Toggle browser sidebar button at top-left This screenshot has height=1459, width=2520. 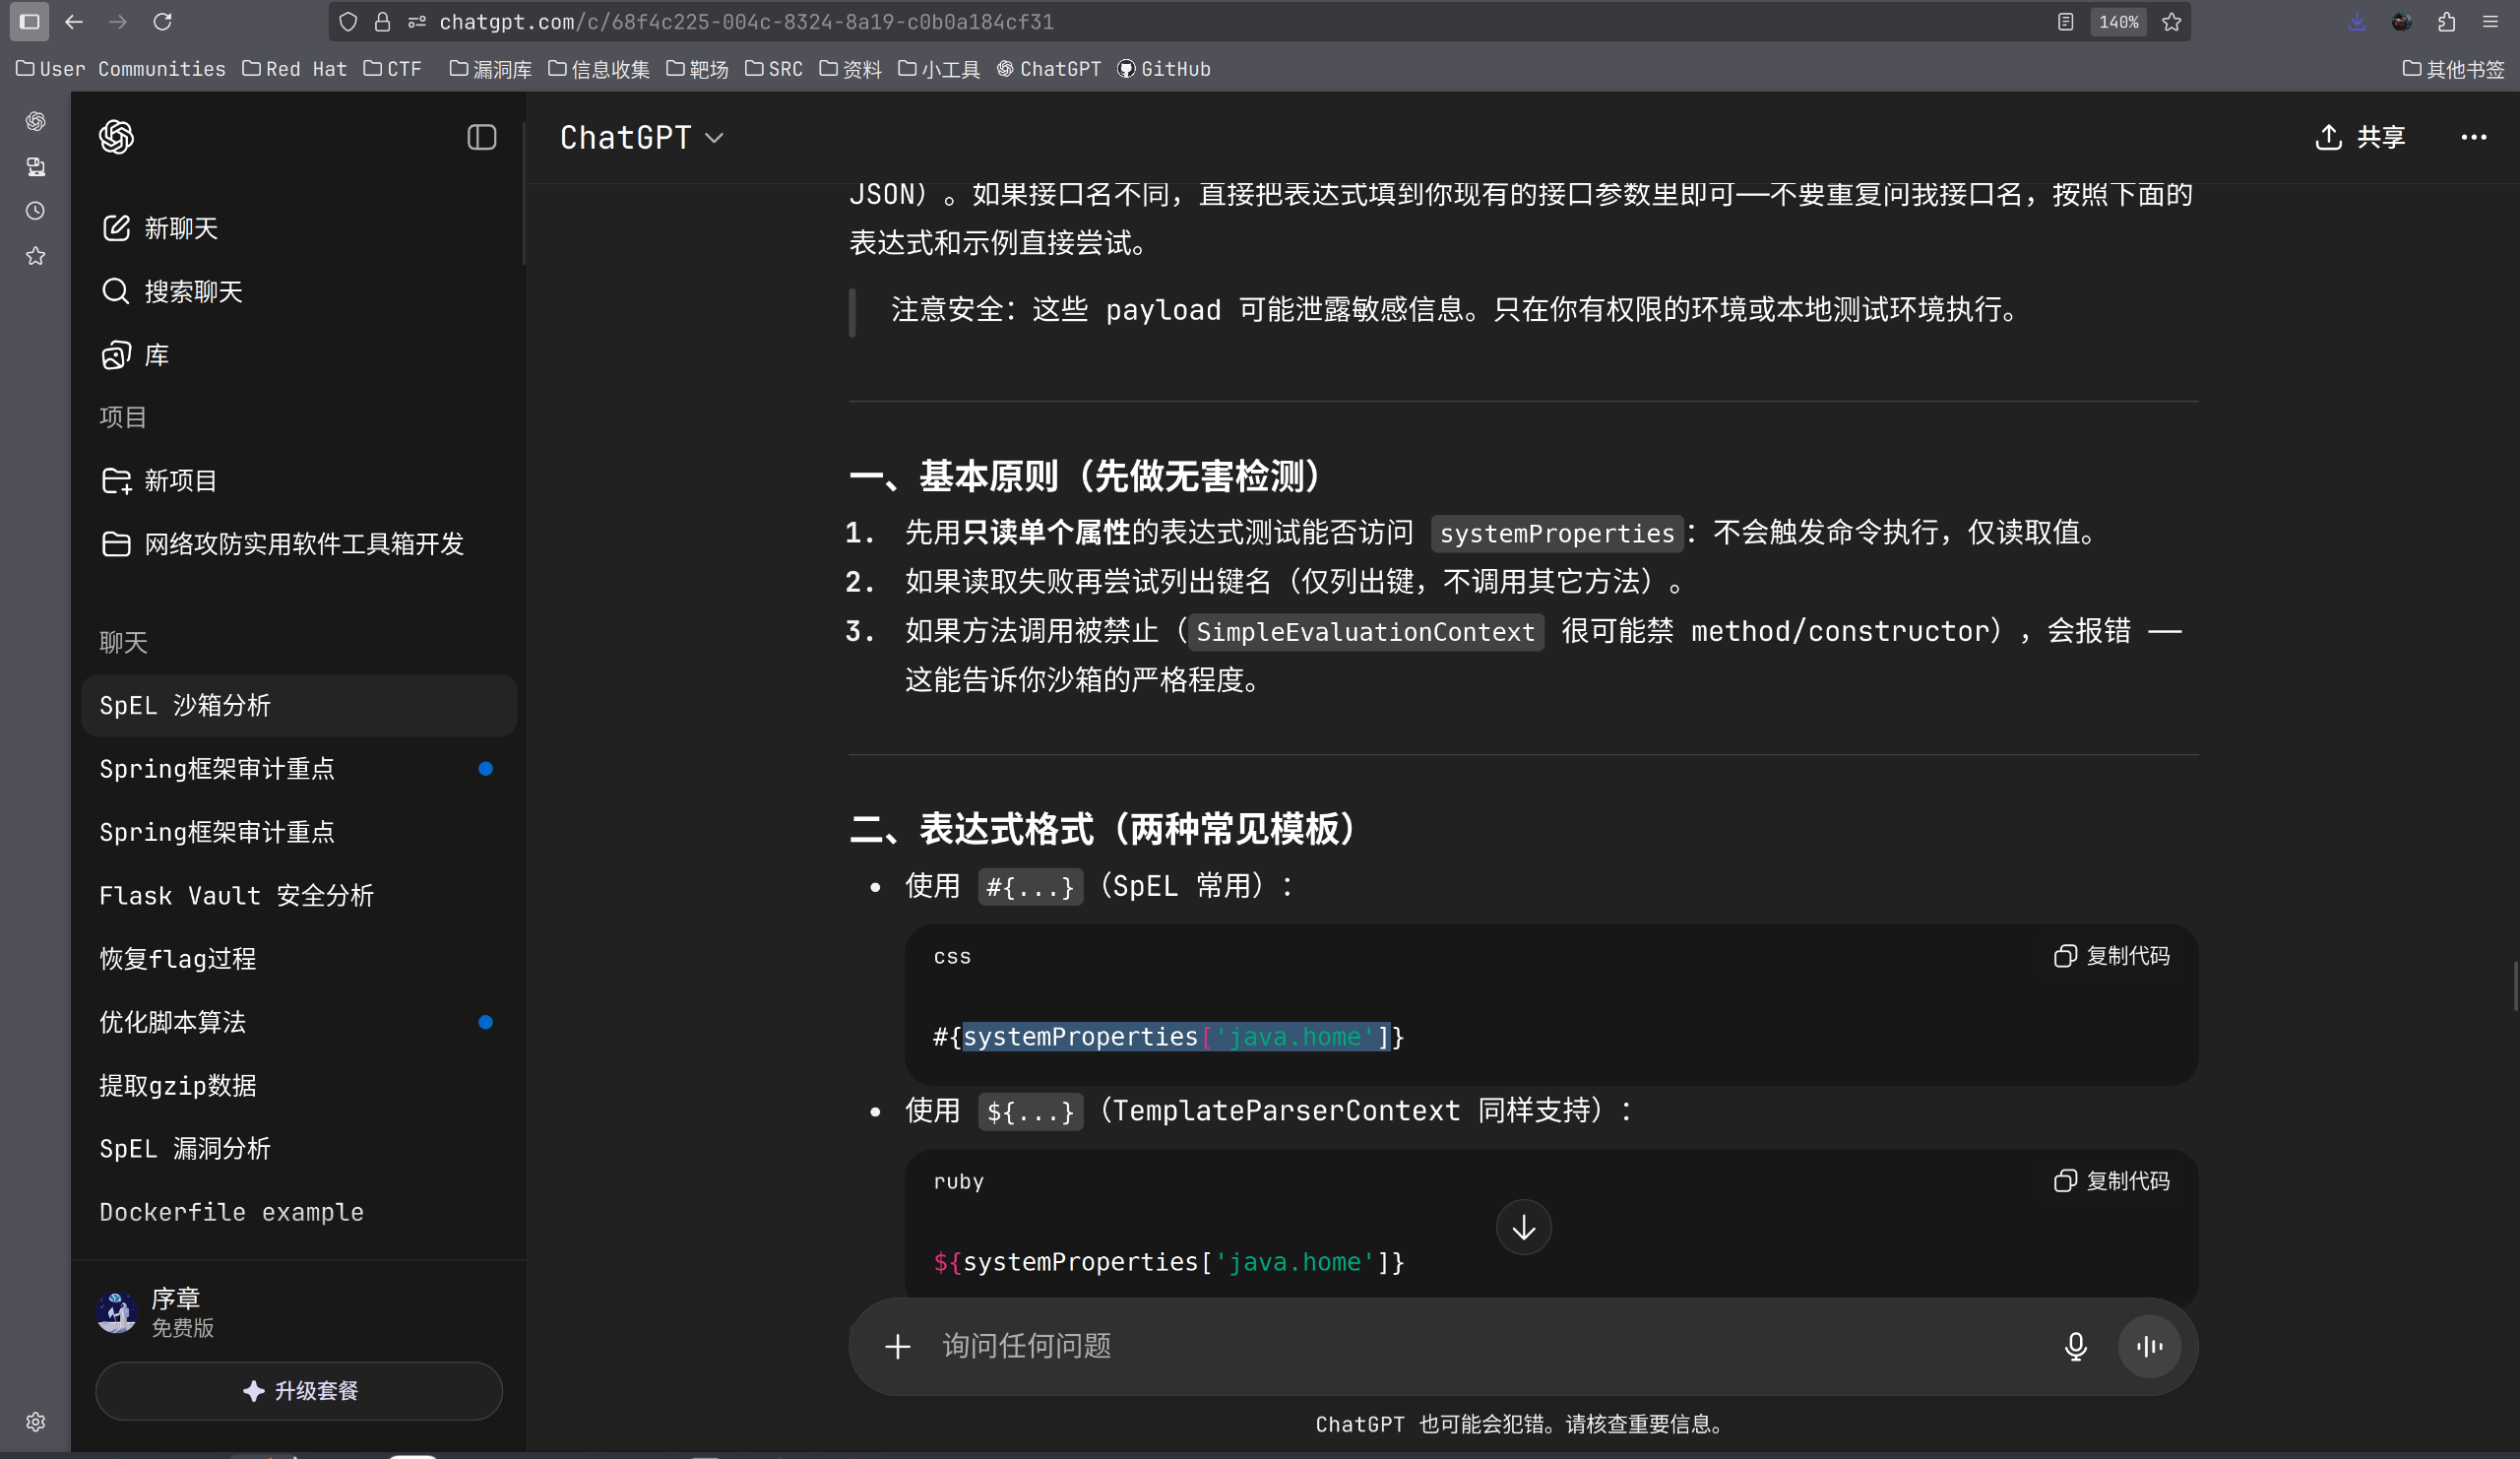click(29, 21)
